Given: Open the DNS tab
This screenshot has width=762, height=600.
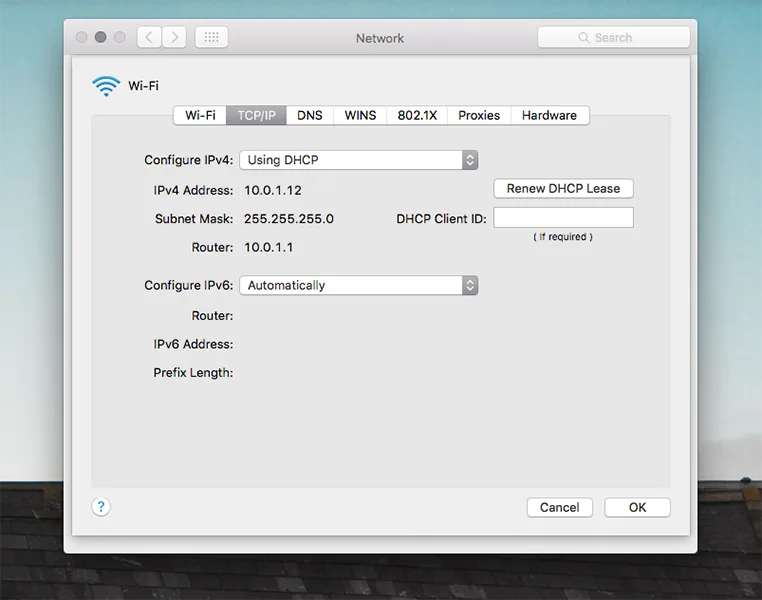Looking at the screenshot, I should pos(310,115).
